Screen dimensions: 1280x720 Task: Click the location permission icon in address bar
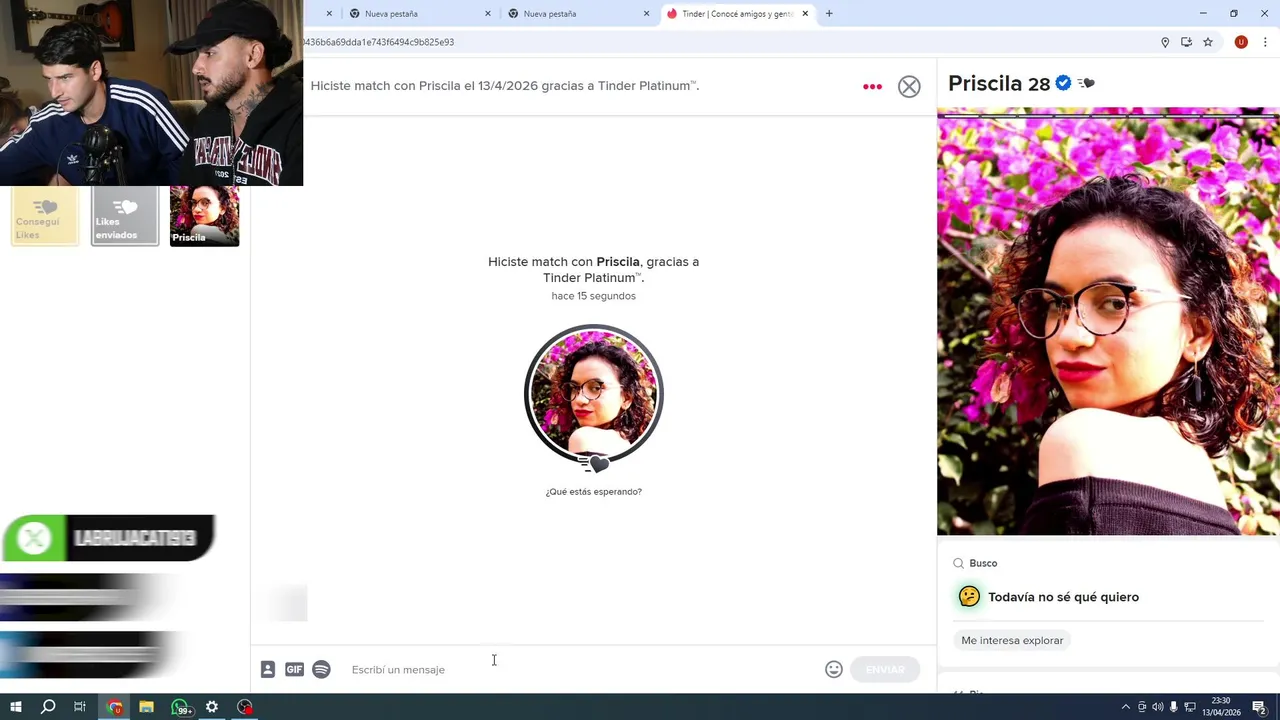click(1165, 42)
